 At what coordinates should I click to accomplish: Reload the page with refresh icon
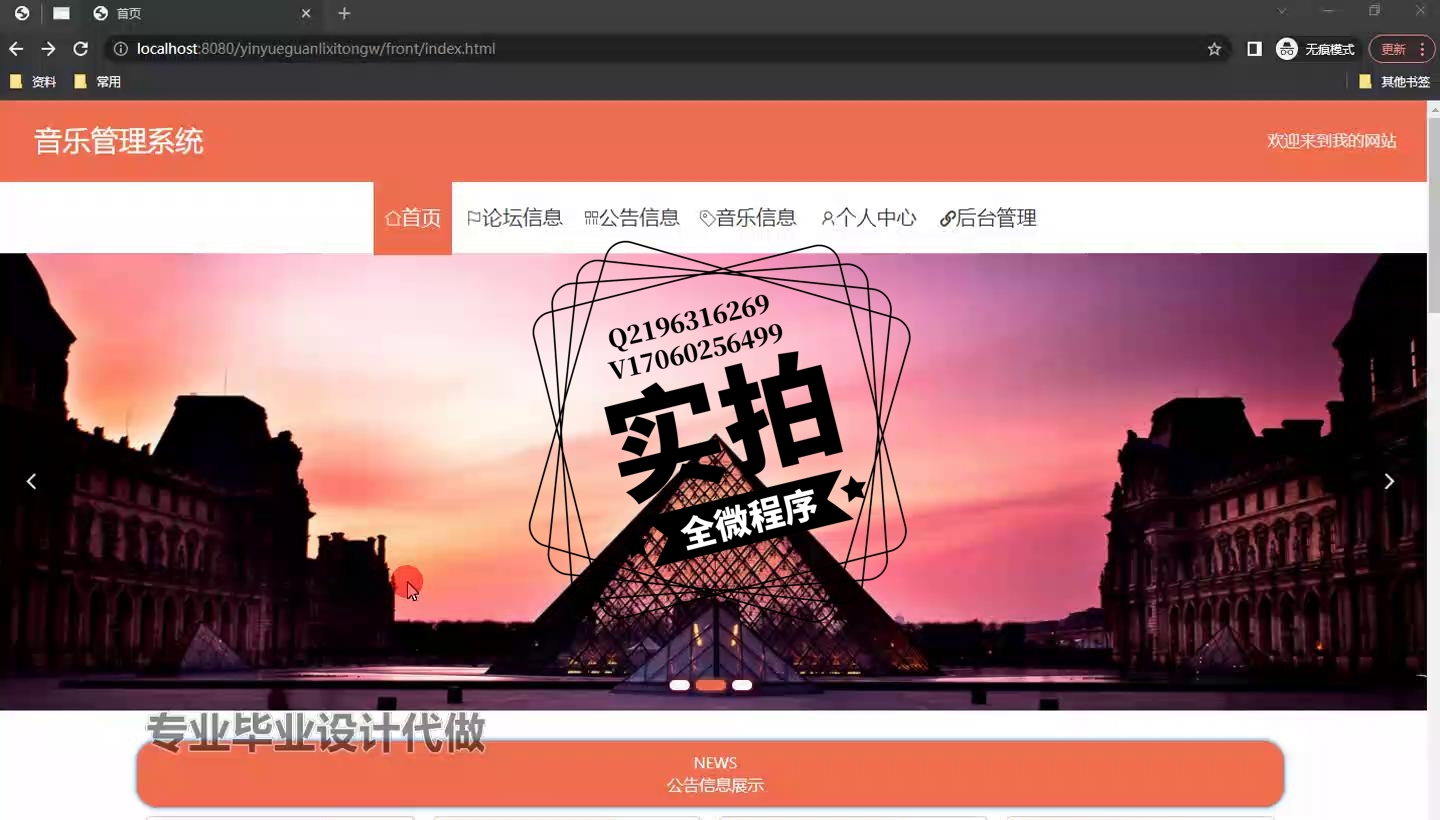coord(81,49)
